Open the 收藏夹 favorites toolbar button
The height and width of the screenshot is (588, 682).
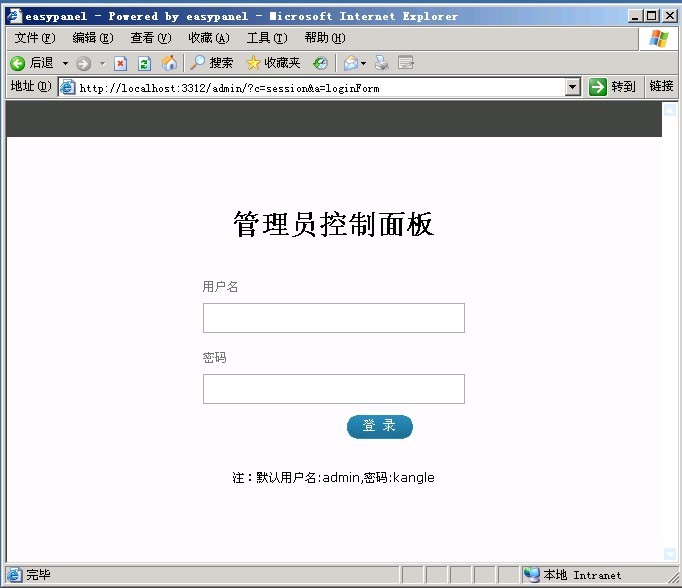point(273,63)
